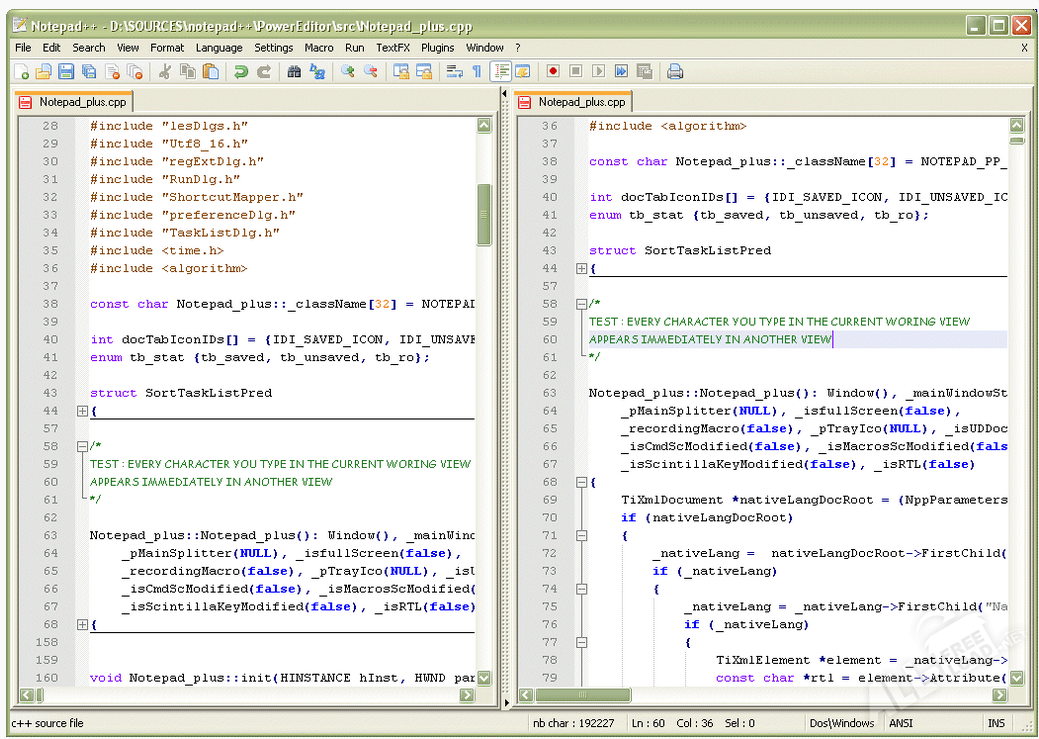
Task: Click the Cut scissors icon
Action: (x=165, y=71)
